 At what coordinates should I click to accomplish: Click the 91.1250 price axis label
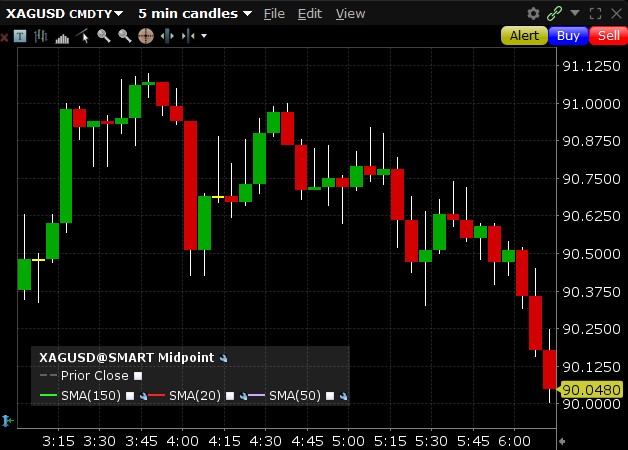(592, 66)
